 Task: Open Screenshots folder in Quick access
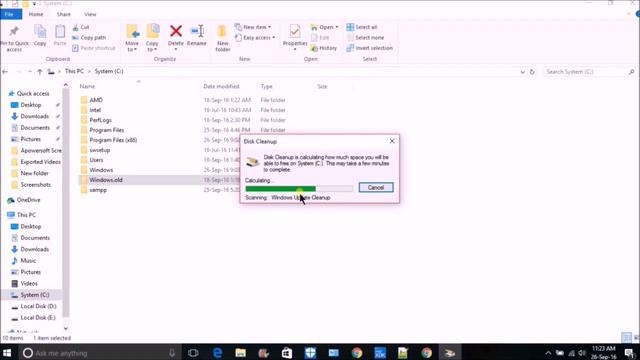(36, 184)
